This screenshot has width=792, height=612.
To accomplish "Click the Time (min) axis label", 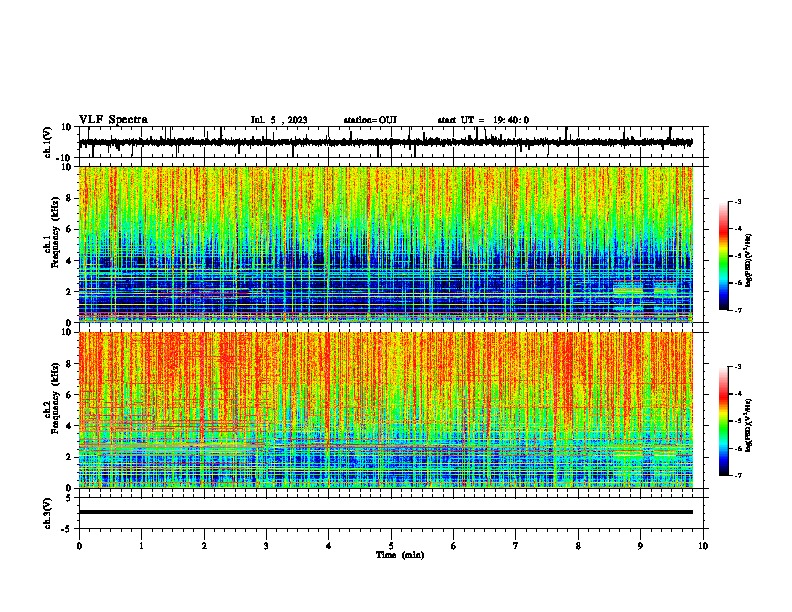I will point(400,555).
